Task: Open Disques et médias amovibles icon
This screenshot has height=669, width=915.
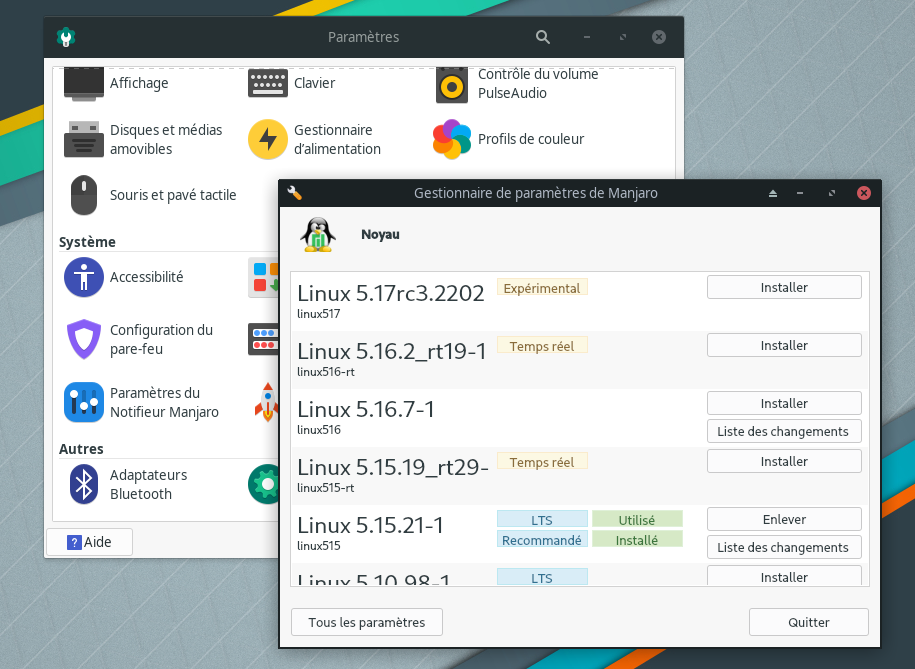Action: [x=83, y=139]
